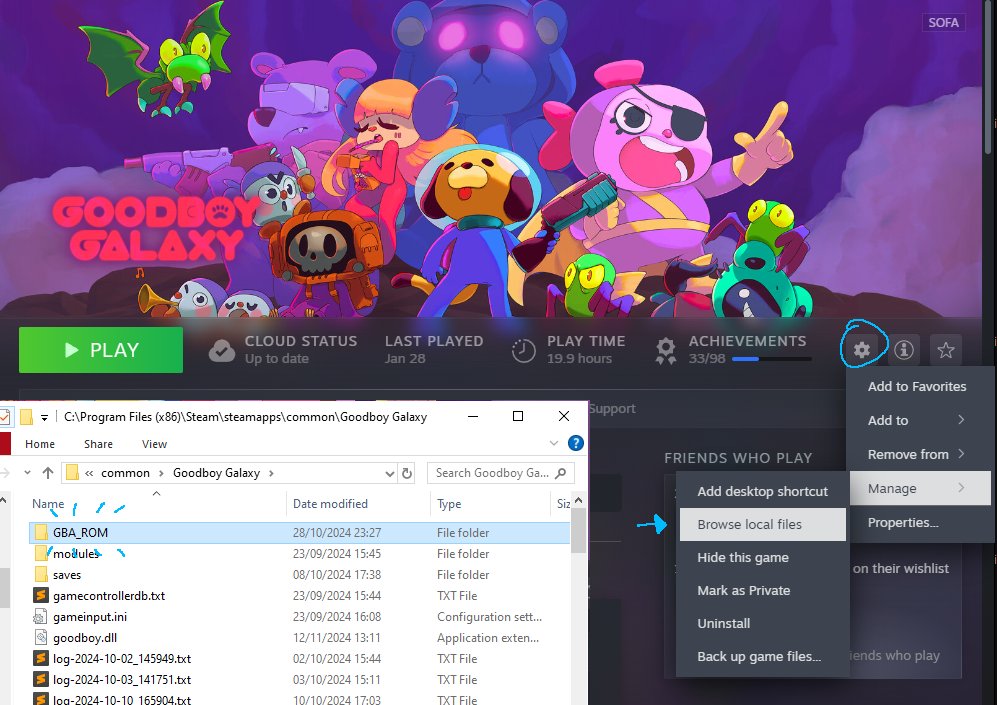This screenshot has height=705, width=997.
Task: Click the gamecontrollerdb.txt file icon
Action: pos(41,596)
